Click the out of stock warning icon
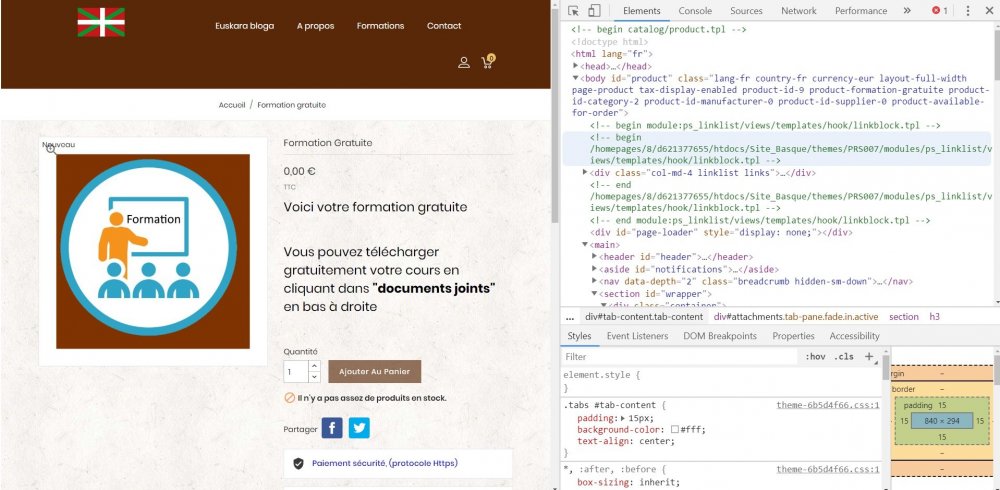 pos(290,398)
